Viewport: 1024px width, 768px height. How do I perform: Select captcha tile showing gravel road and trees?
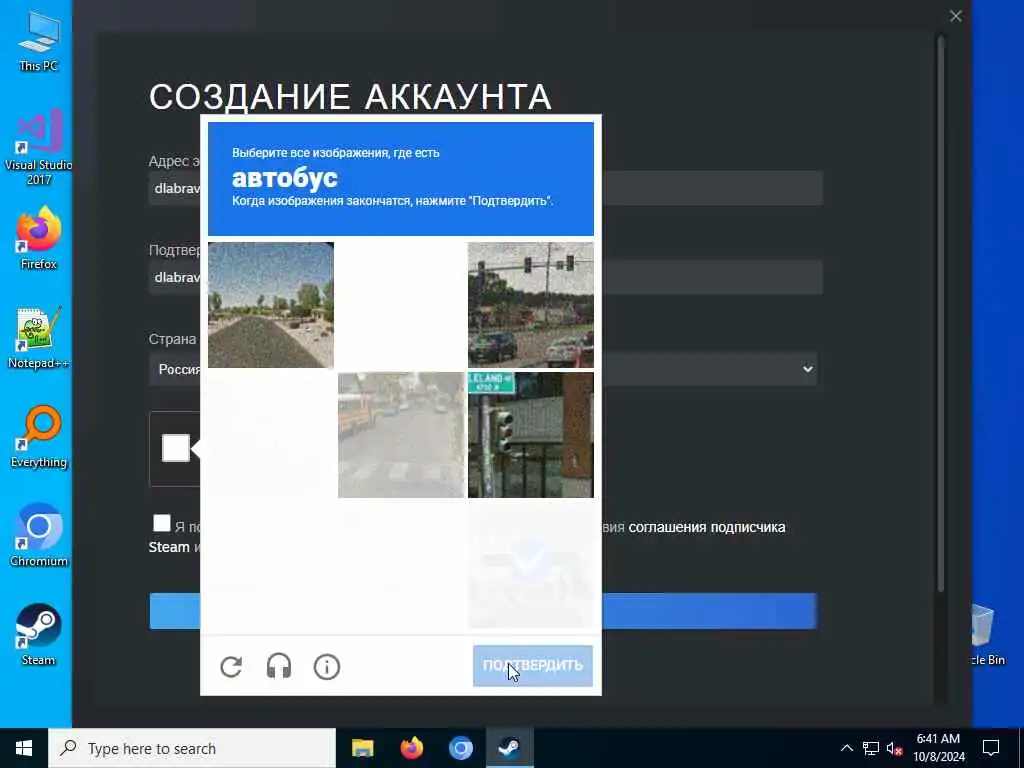click(x=271, y=305)
